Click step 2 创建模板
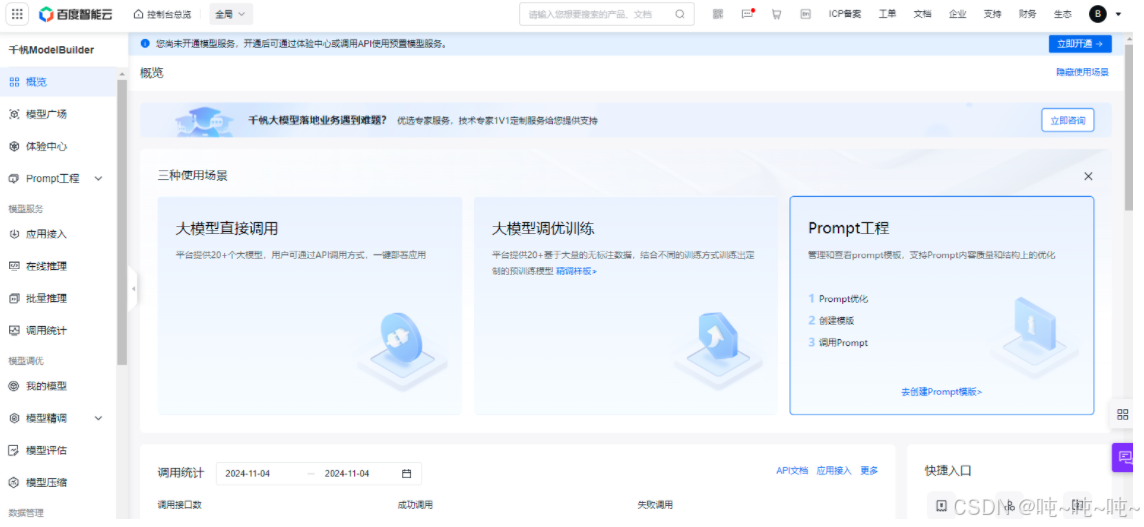This screenshot has height=527, width=1144. pos(831,320)
